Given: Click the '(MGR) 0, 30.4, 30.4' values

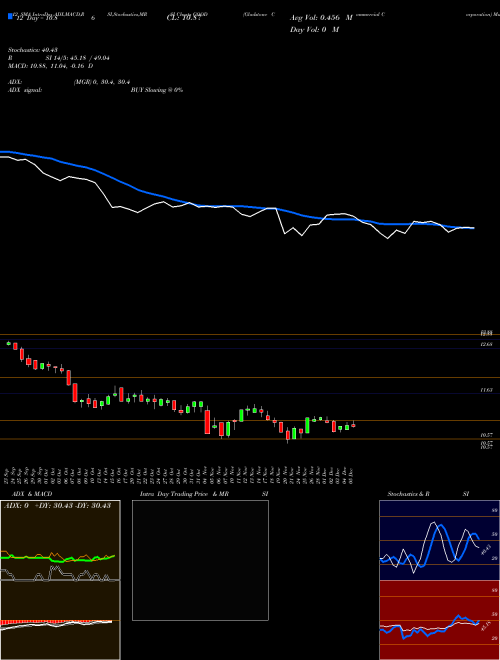Looking at the screenshot, I should [101, 82].
